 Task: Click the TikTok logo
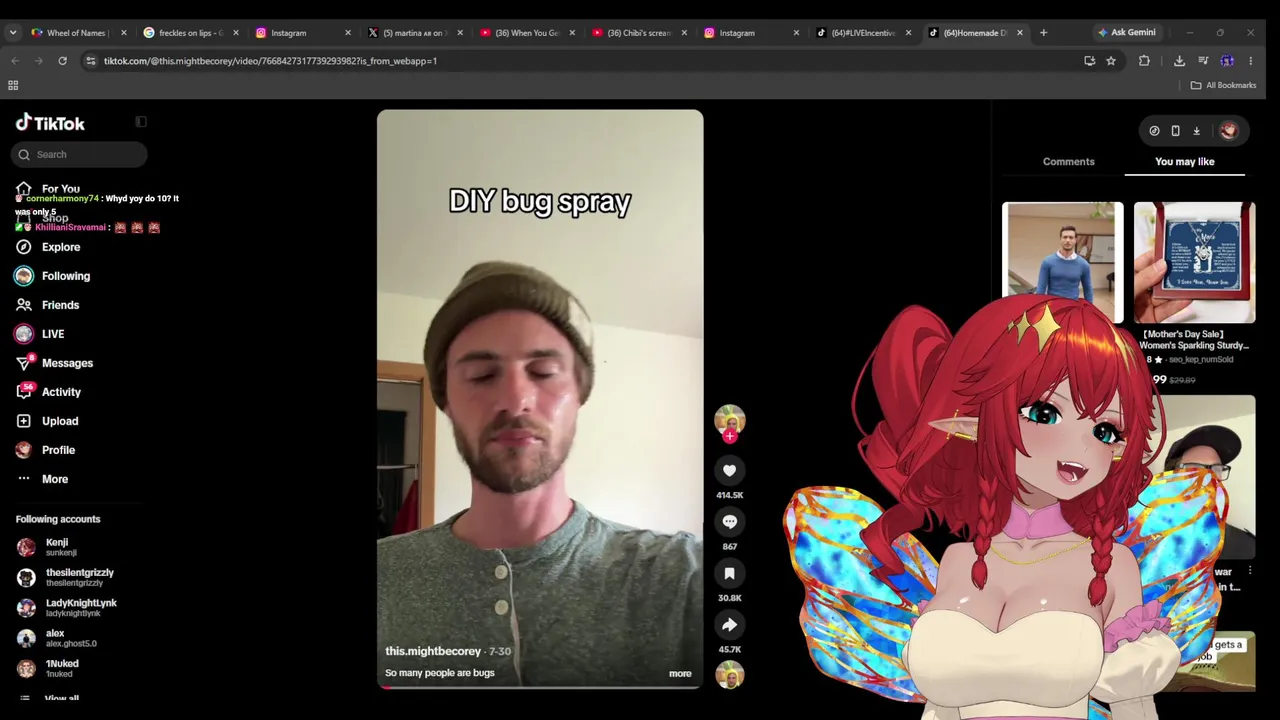50,123
